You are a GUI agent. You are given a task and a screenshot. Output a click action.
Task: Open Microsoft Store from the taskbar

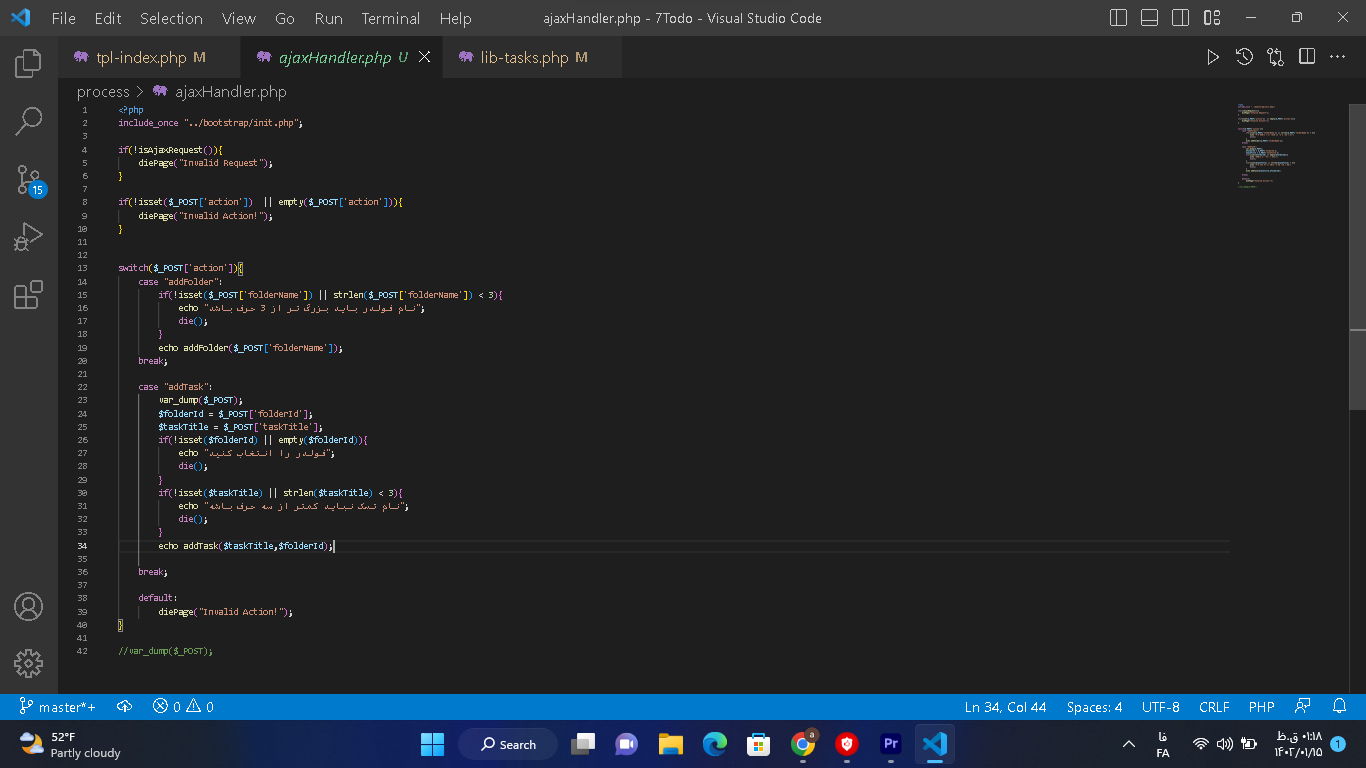click(759, 744)
